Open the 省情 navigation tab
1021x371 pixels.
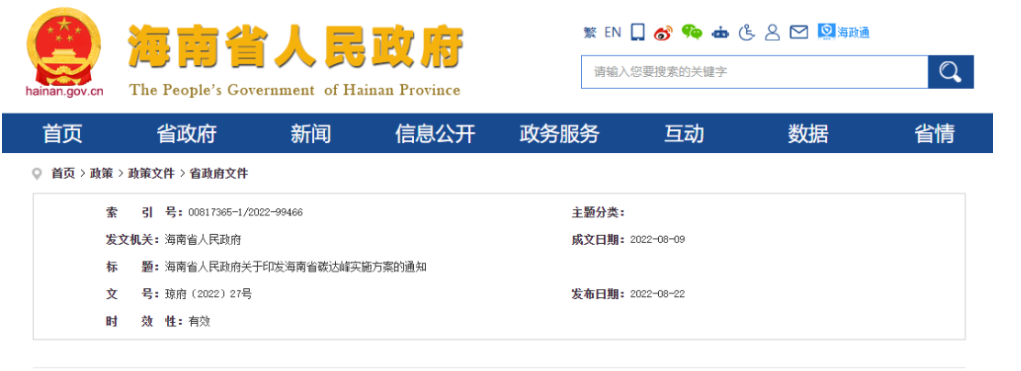tap(934, 133)
